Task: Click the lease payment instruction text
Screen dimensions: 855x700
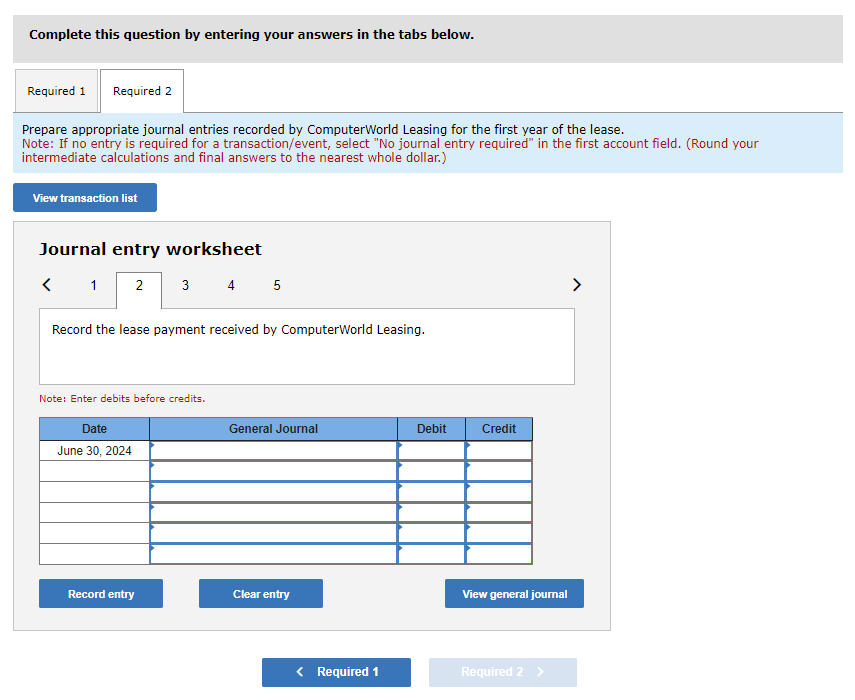Action: click(x=238, y=329)
